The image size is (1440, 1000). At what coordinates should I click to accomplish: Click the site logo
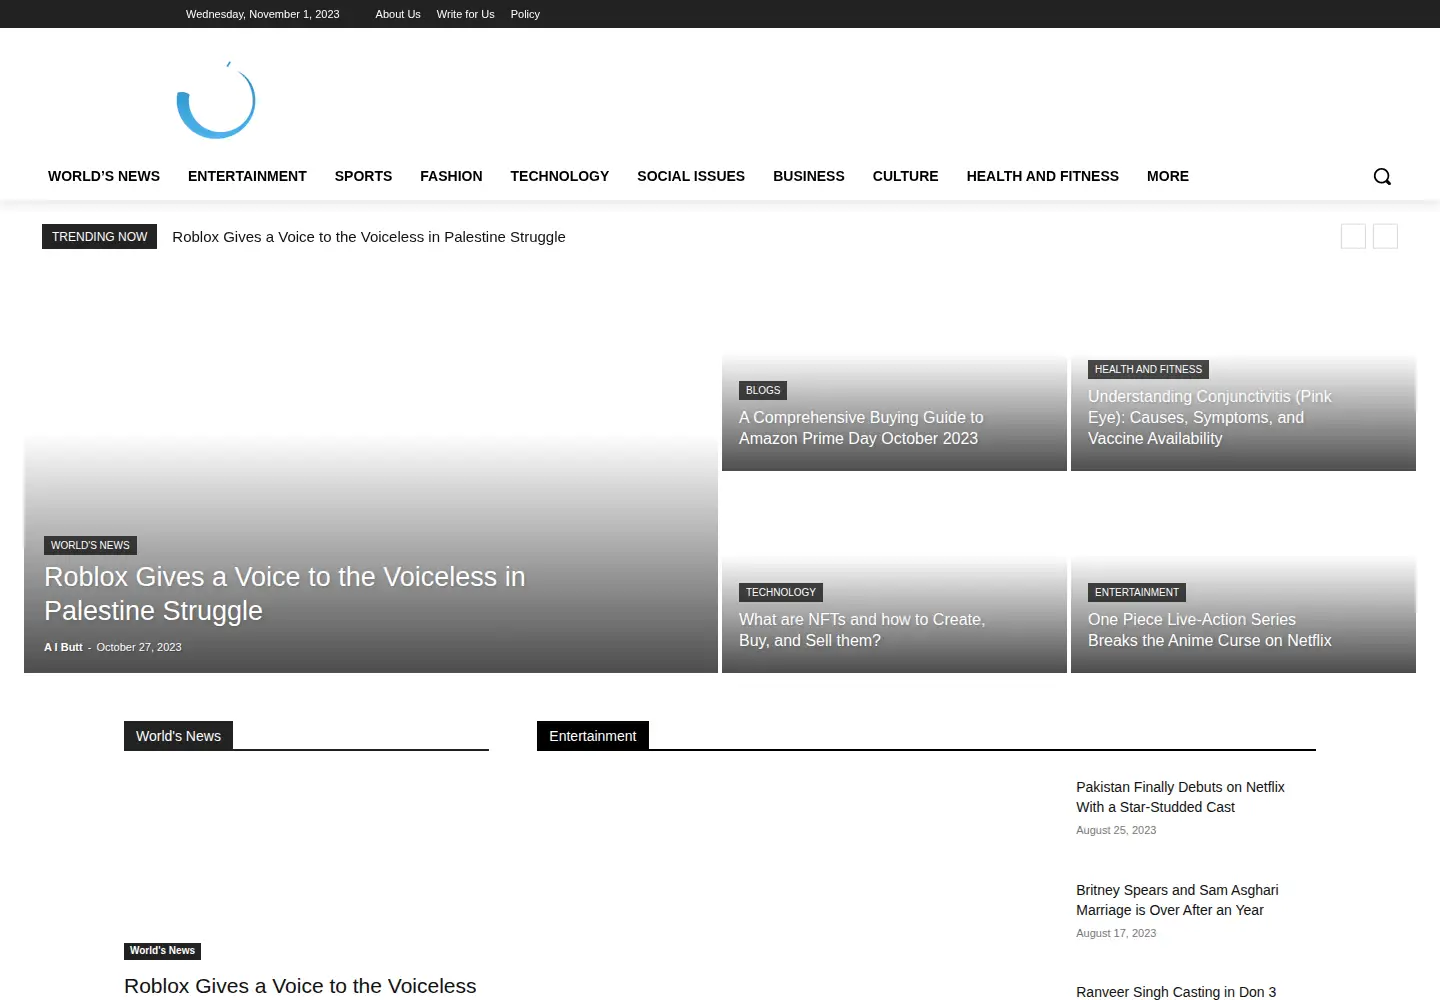[216, 100]
